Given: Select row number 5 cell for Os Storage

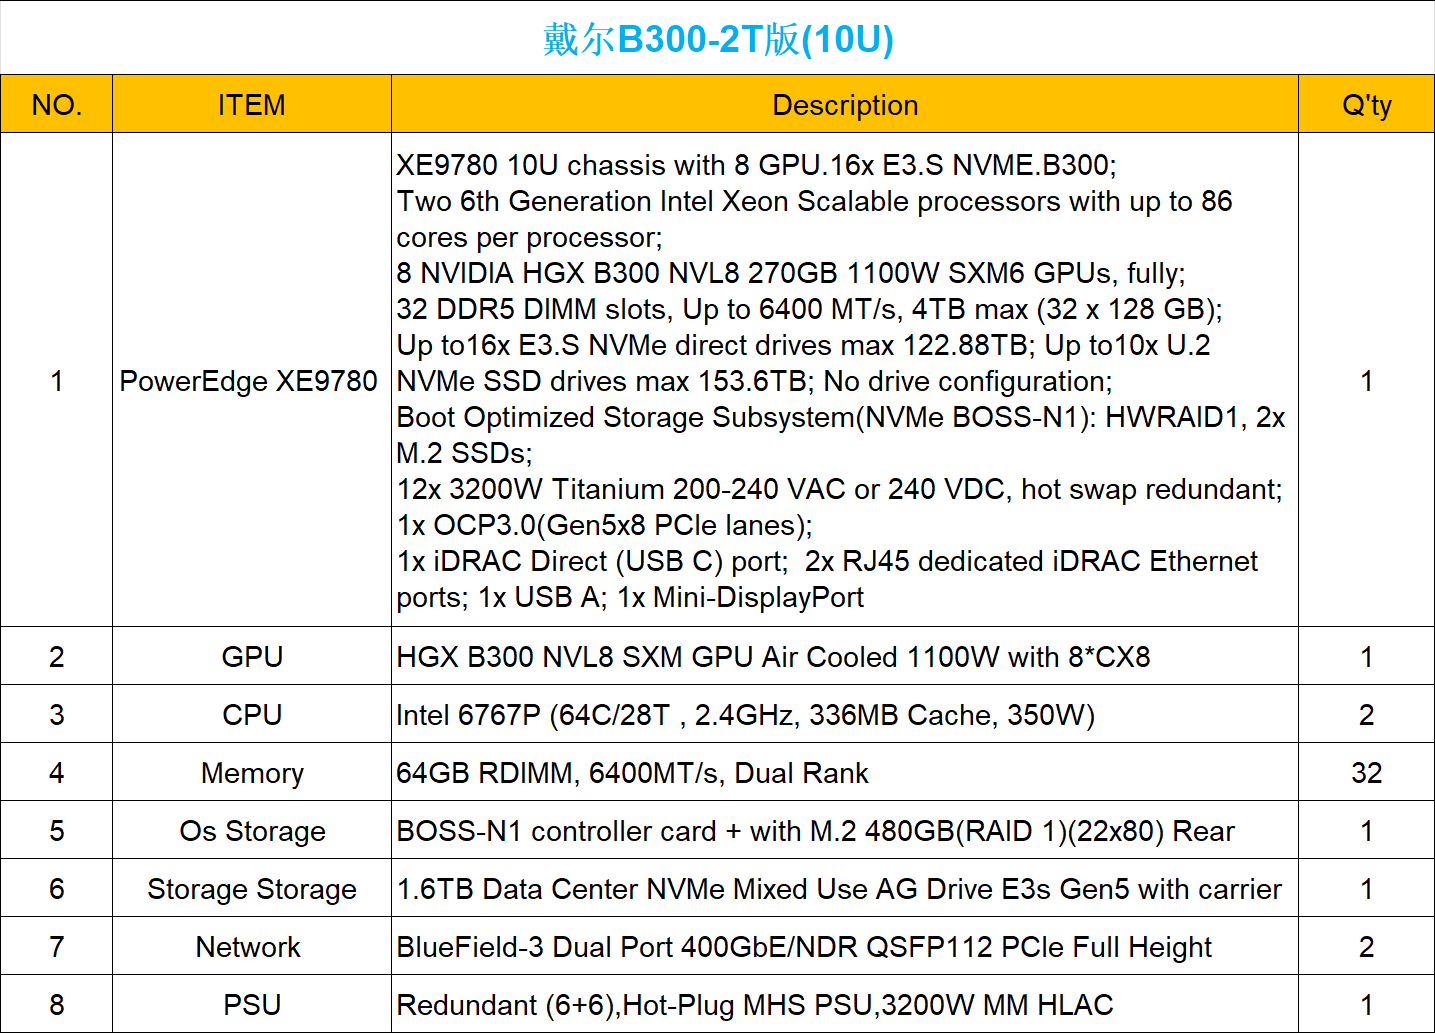Looking at the screenshot, I should point(57,830).
